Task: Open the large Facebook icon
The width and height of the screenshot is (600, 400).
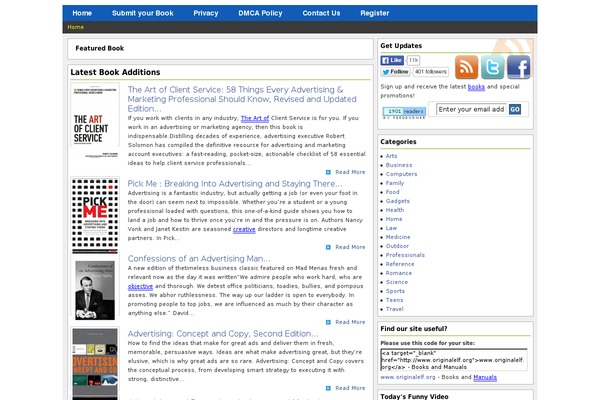Action: [519, 67]
